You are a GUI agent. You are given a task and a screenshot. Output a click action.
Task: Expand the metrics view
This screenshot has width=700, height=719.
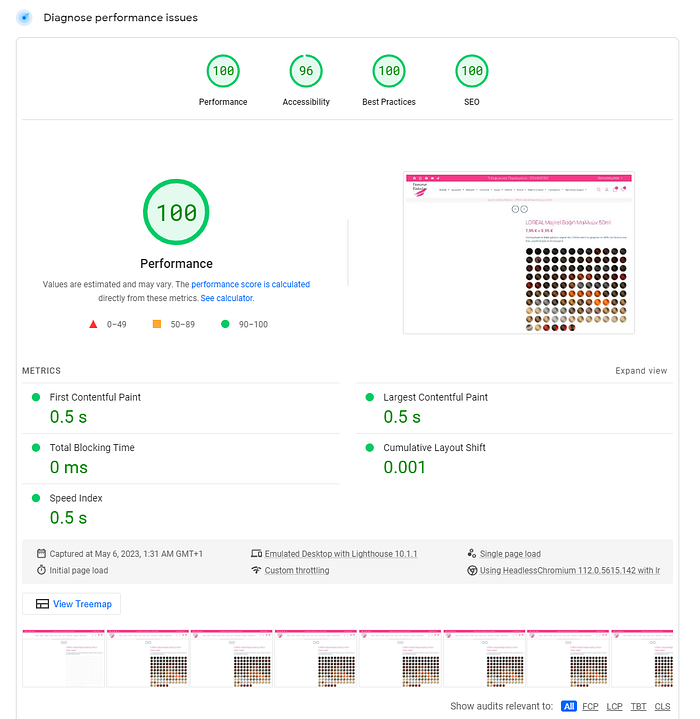pyautogui.click(x=641, y=371)
